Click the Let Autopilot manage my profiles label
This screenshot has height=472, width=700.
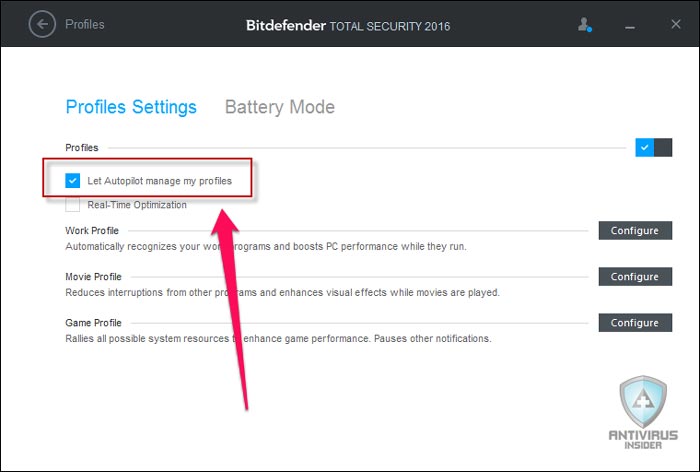160,181
